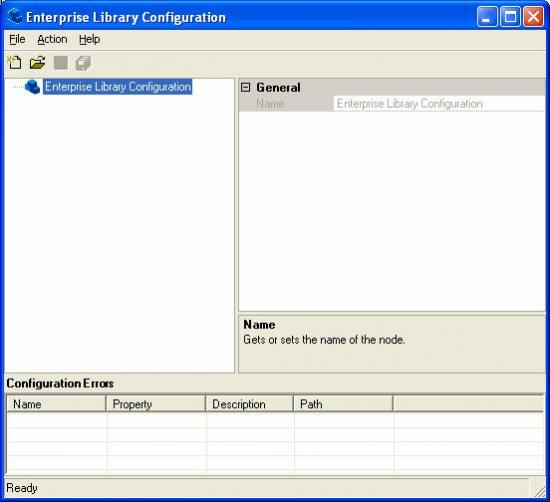Viewport: 550px width, 502px height.
Task: Click the title bar application icon
Action: pyautogui.click(x=15, y=16)
